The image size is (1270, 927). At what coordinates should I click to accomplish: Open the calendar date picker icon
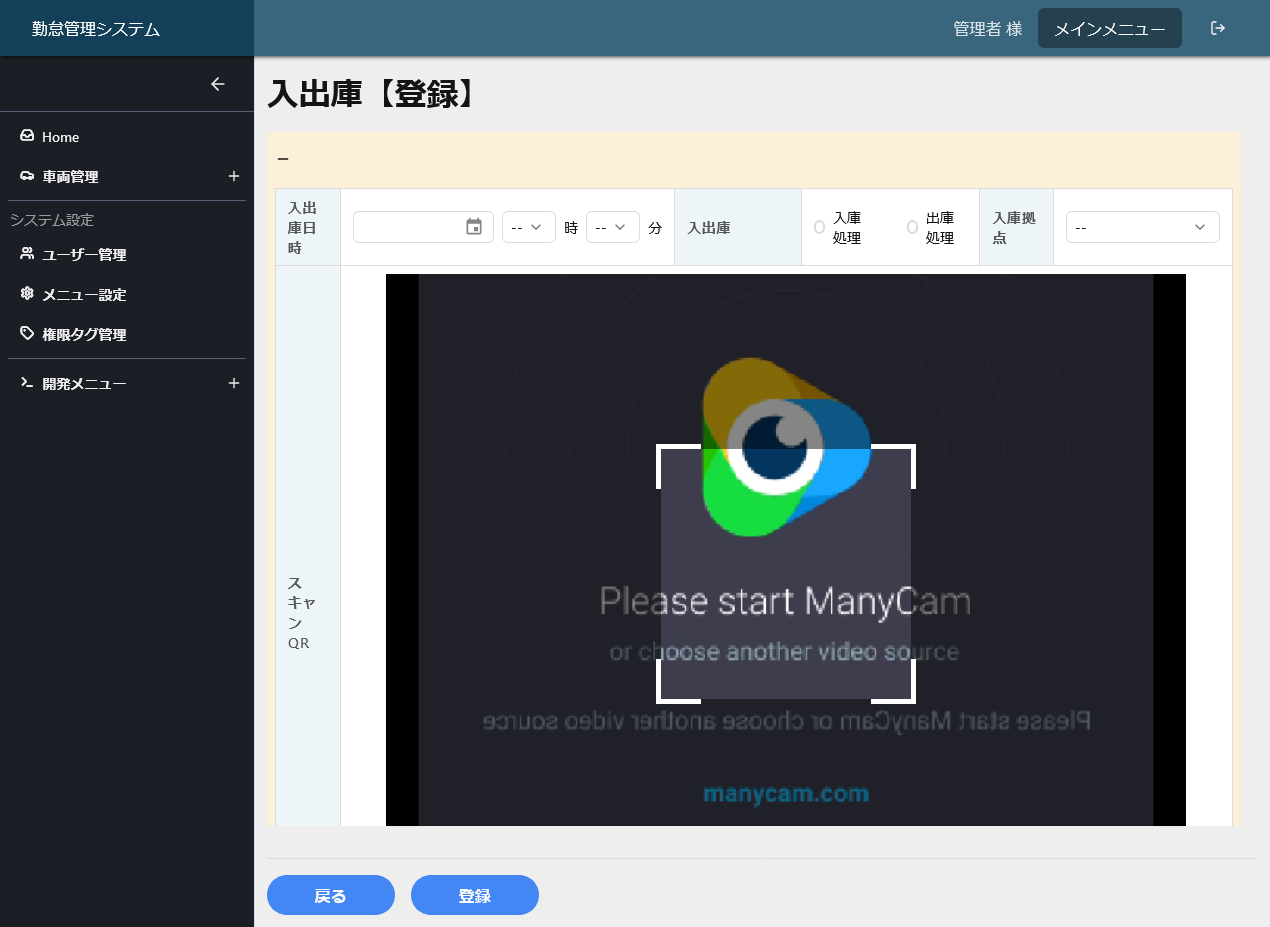pos(474,227)
